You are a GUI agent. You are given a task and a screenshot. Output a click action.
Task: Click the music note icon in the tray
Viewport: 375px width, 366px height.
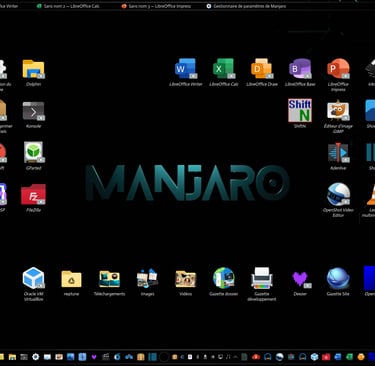pyautogui.click(x=228, y=357)
